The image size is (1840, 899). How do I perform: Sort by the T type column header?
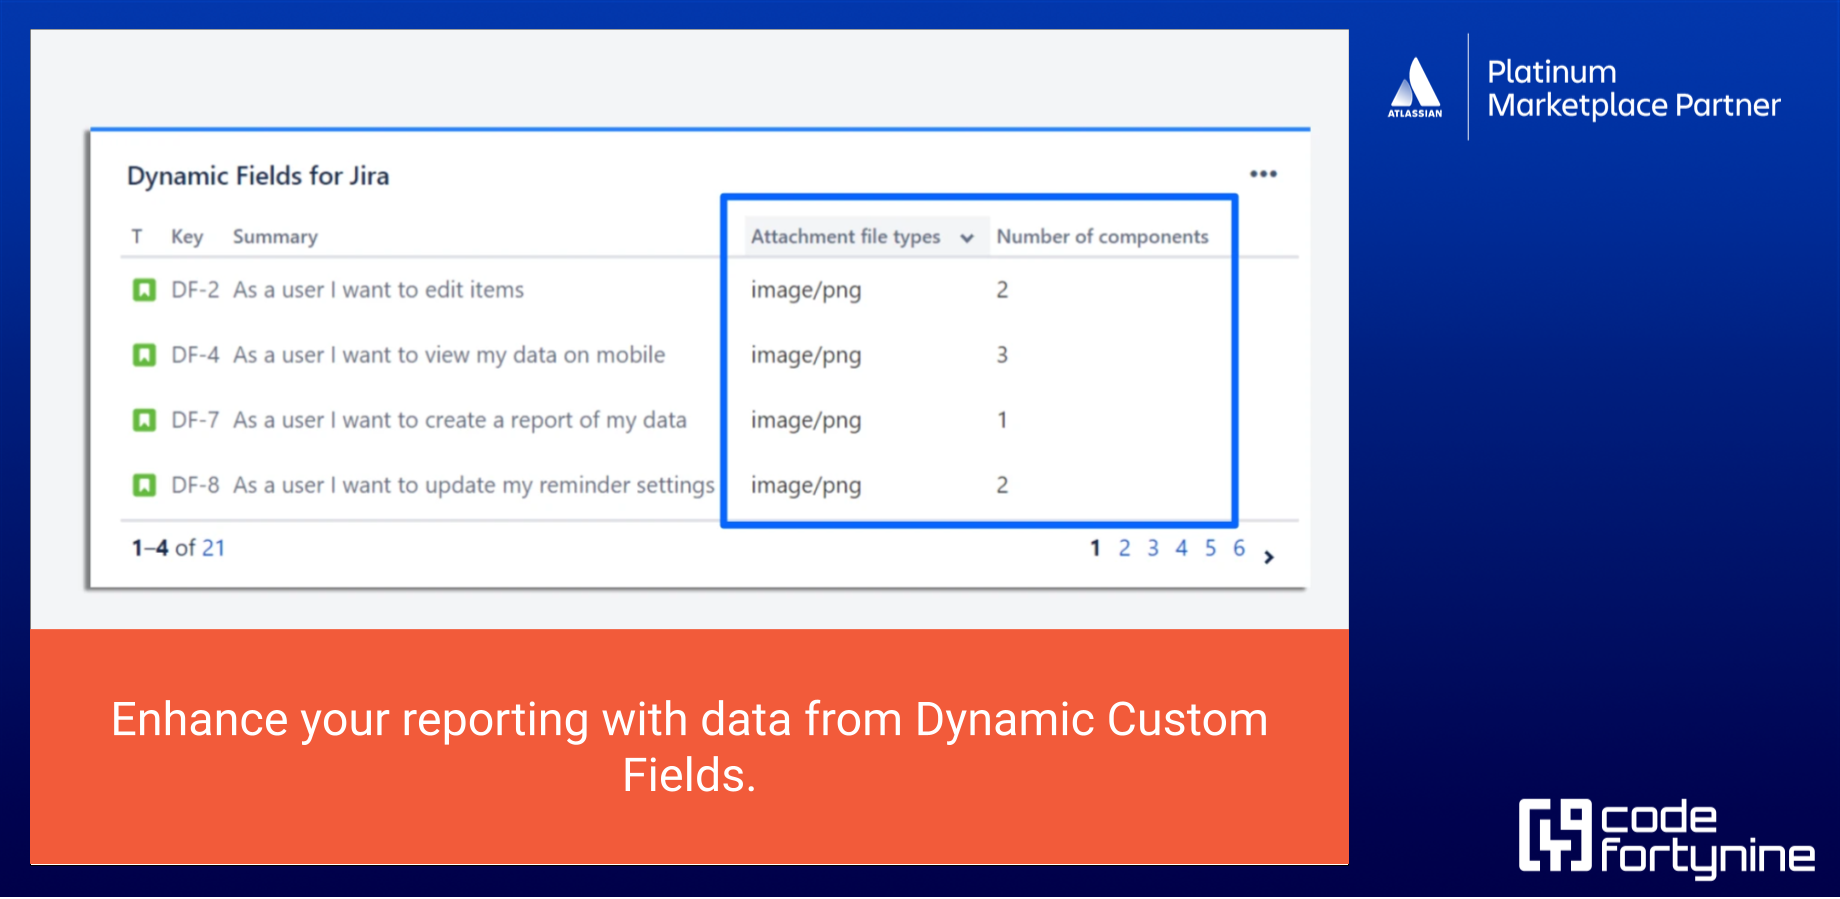click(137, 237)
